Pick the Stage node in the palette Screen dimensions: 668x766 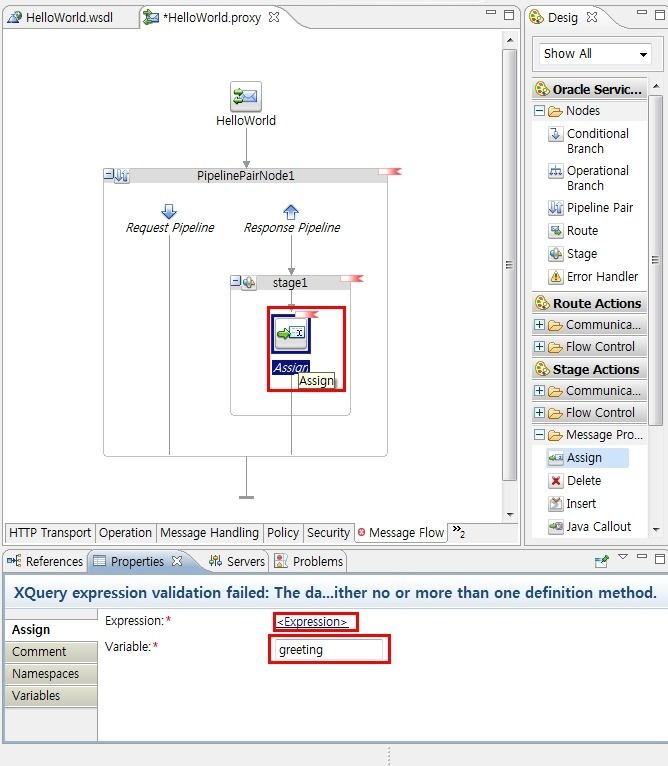(572, 254)
